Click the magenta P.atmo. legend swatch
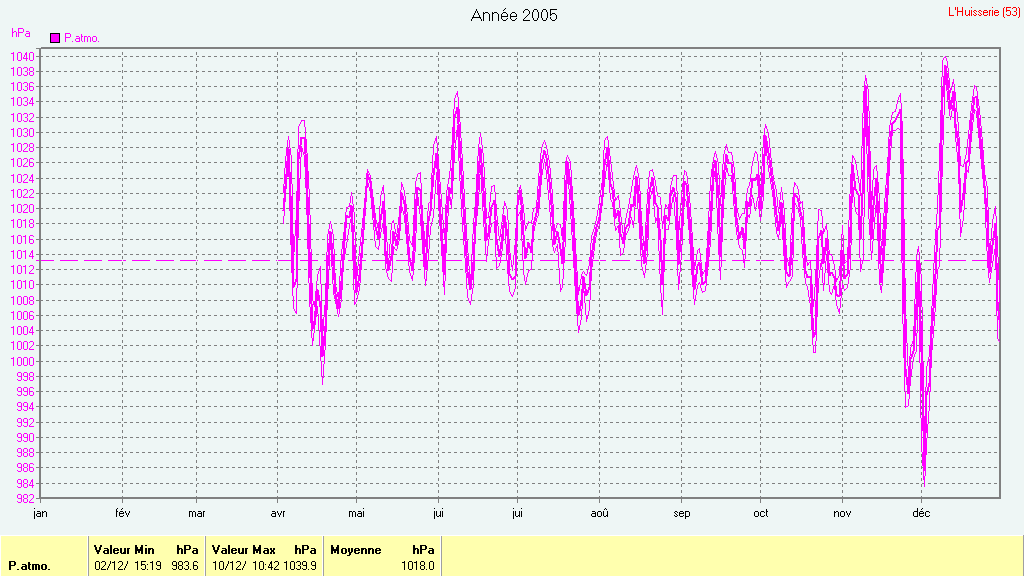 [55, 38]
